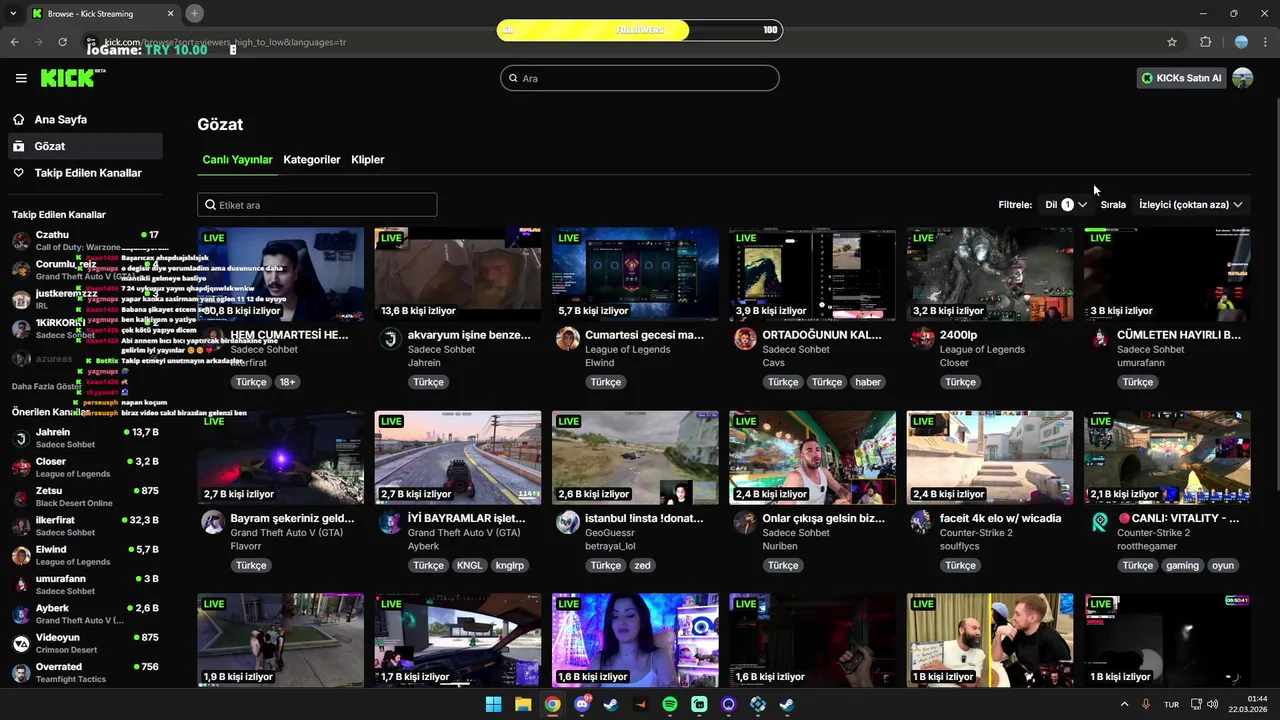This screenshot has height=720, width=1280.
Task: Open File Explorer from taskbar
Action: pyautogui.click(x=523, y=704)
